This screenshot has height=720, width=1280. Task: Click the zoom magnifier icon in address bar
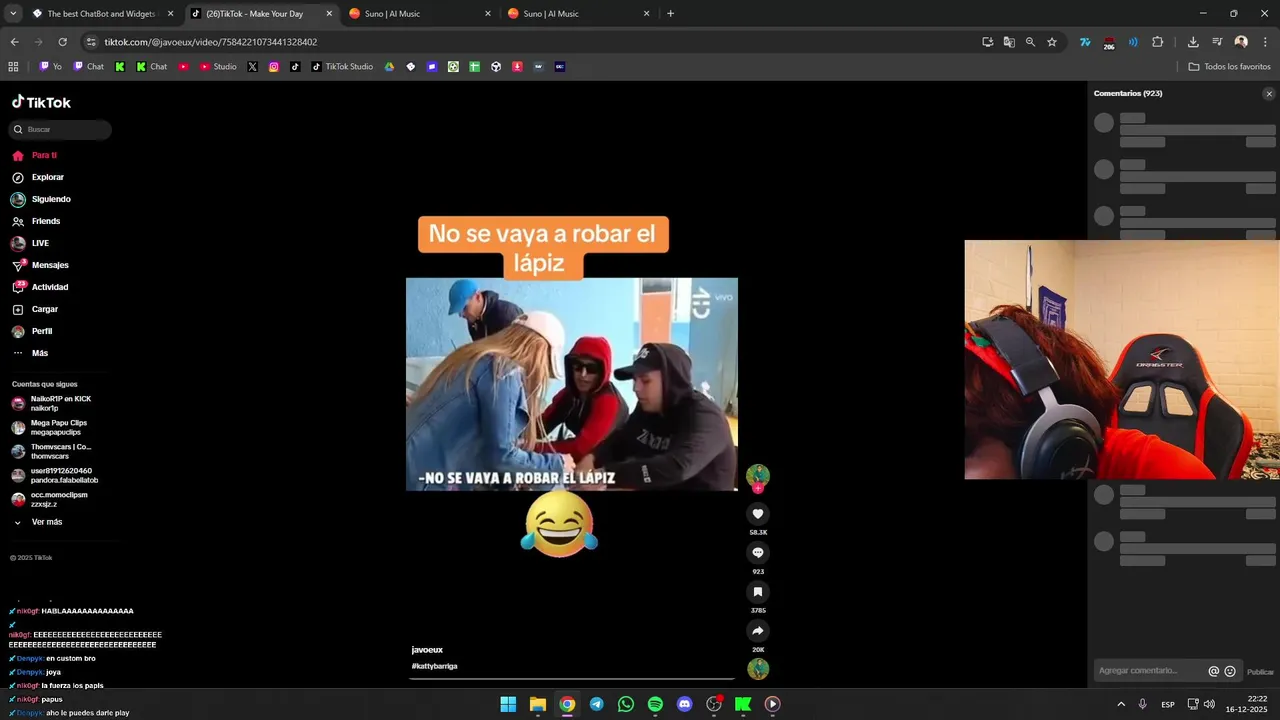pyautogui.click(x=1030, y=42)
